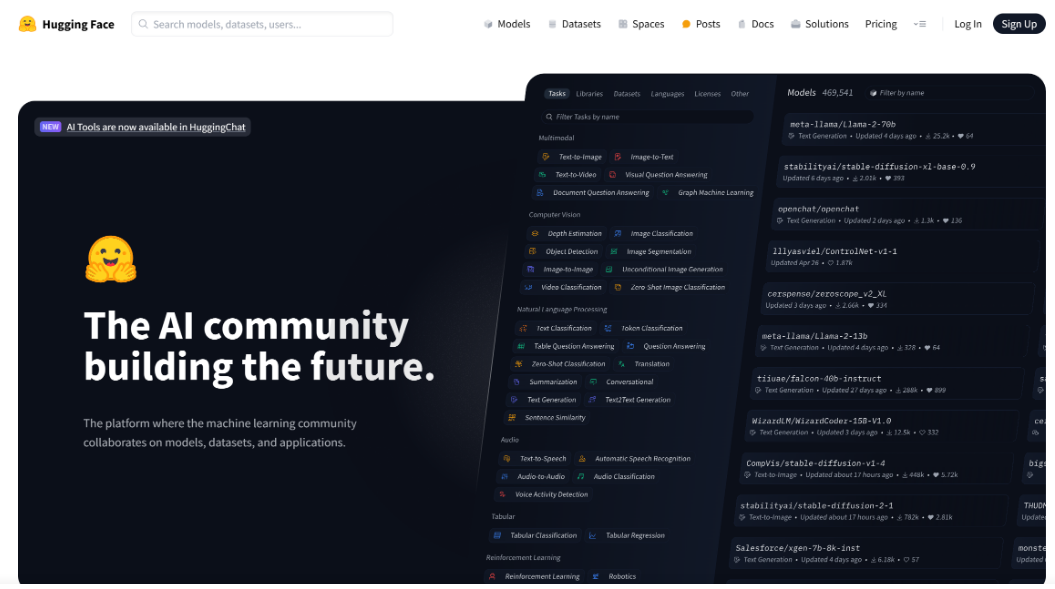Click the Datasets icon in navigation

tap(552, 24)
